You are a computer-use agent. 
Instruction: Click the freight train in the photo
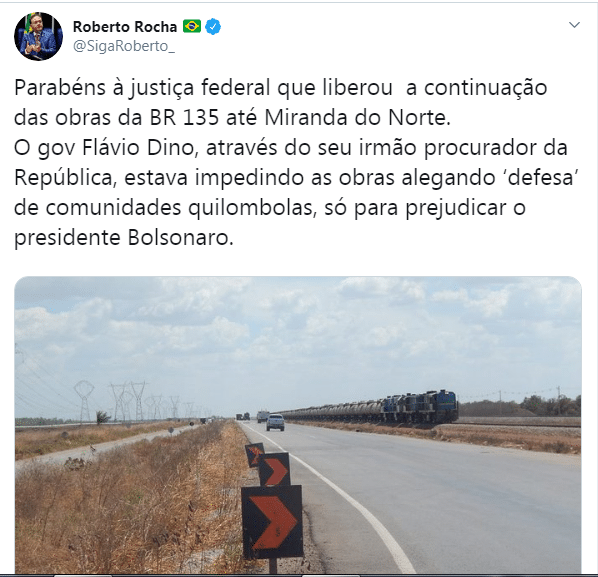point(370,409)
